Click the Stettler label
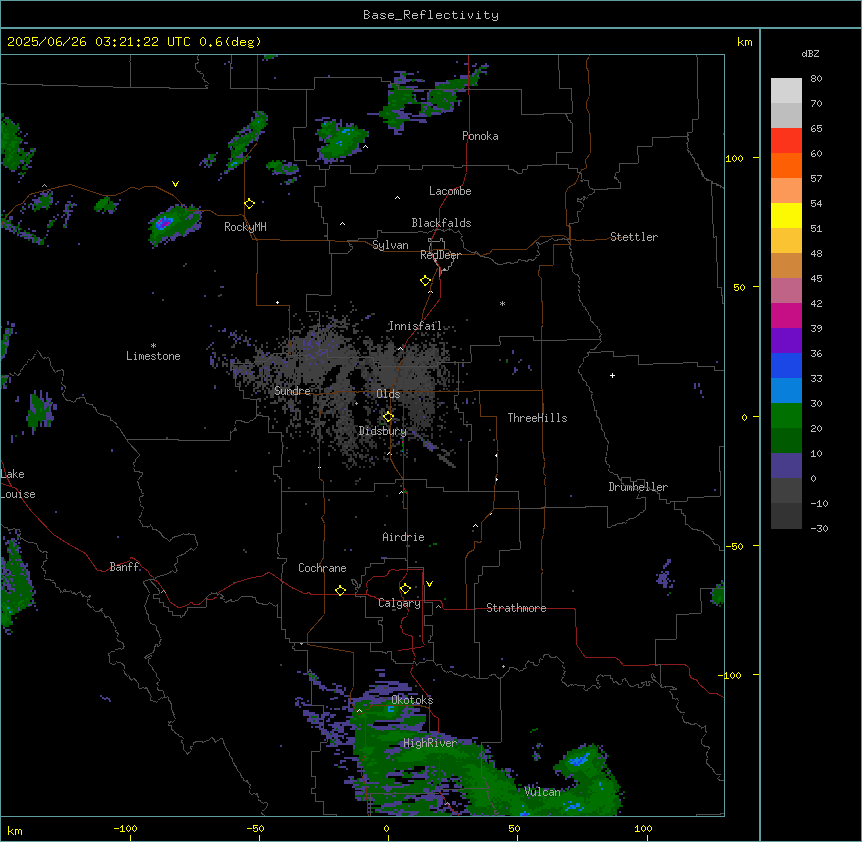Screen dimensions: 862x842 click(x=634, y=237)
